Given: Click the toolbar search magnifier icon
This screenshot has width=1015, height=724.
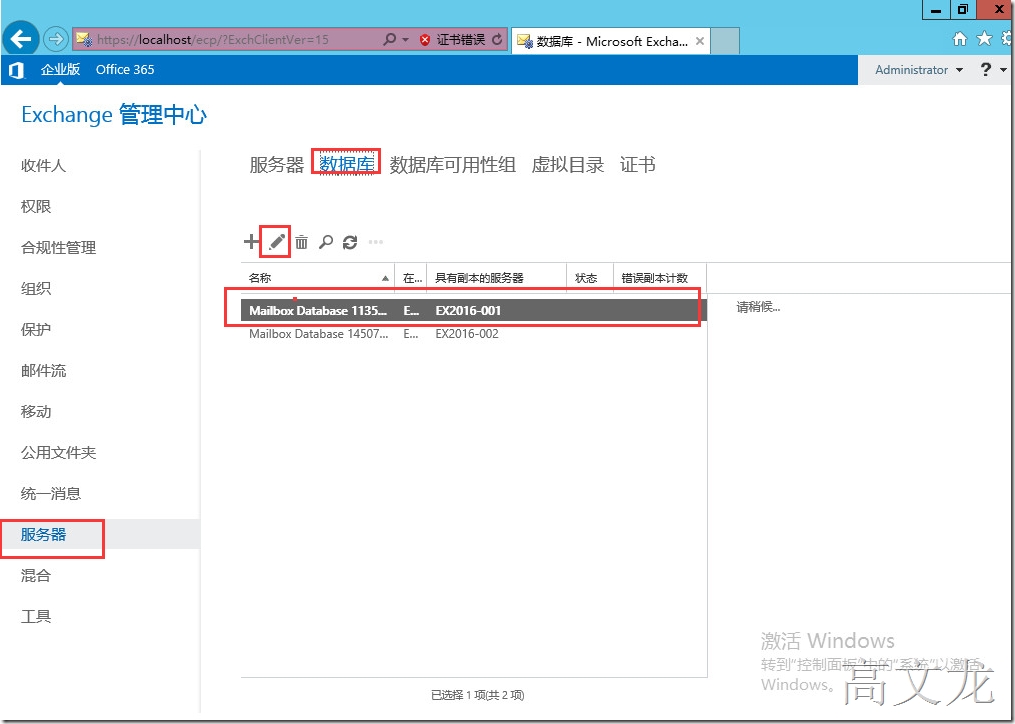Looking at the screenshot, I should [x=326, y=242].
